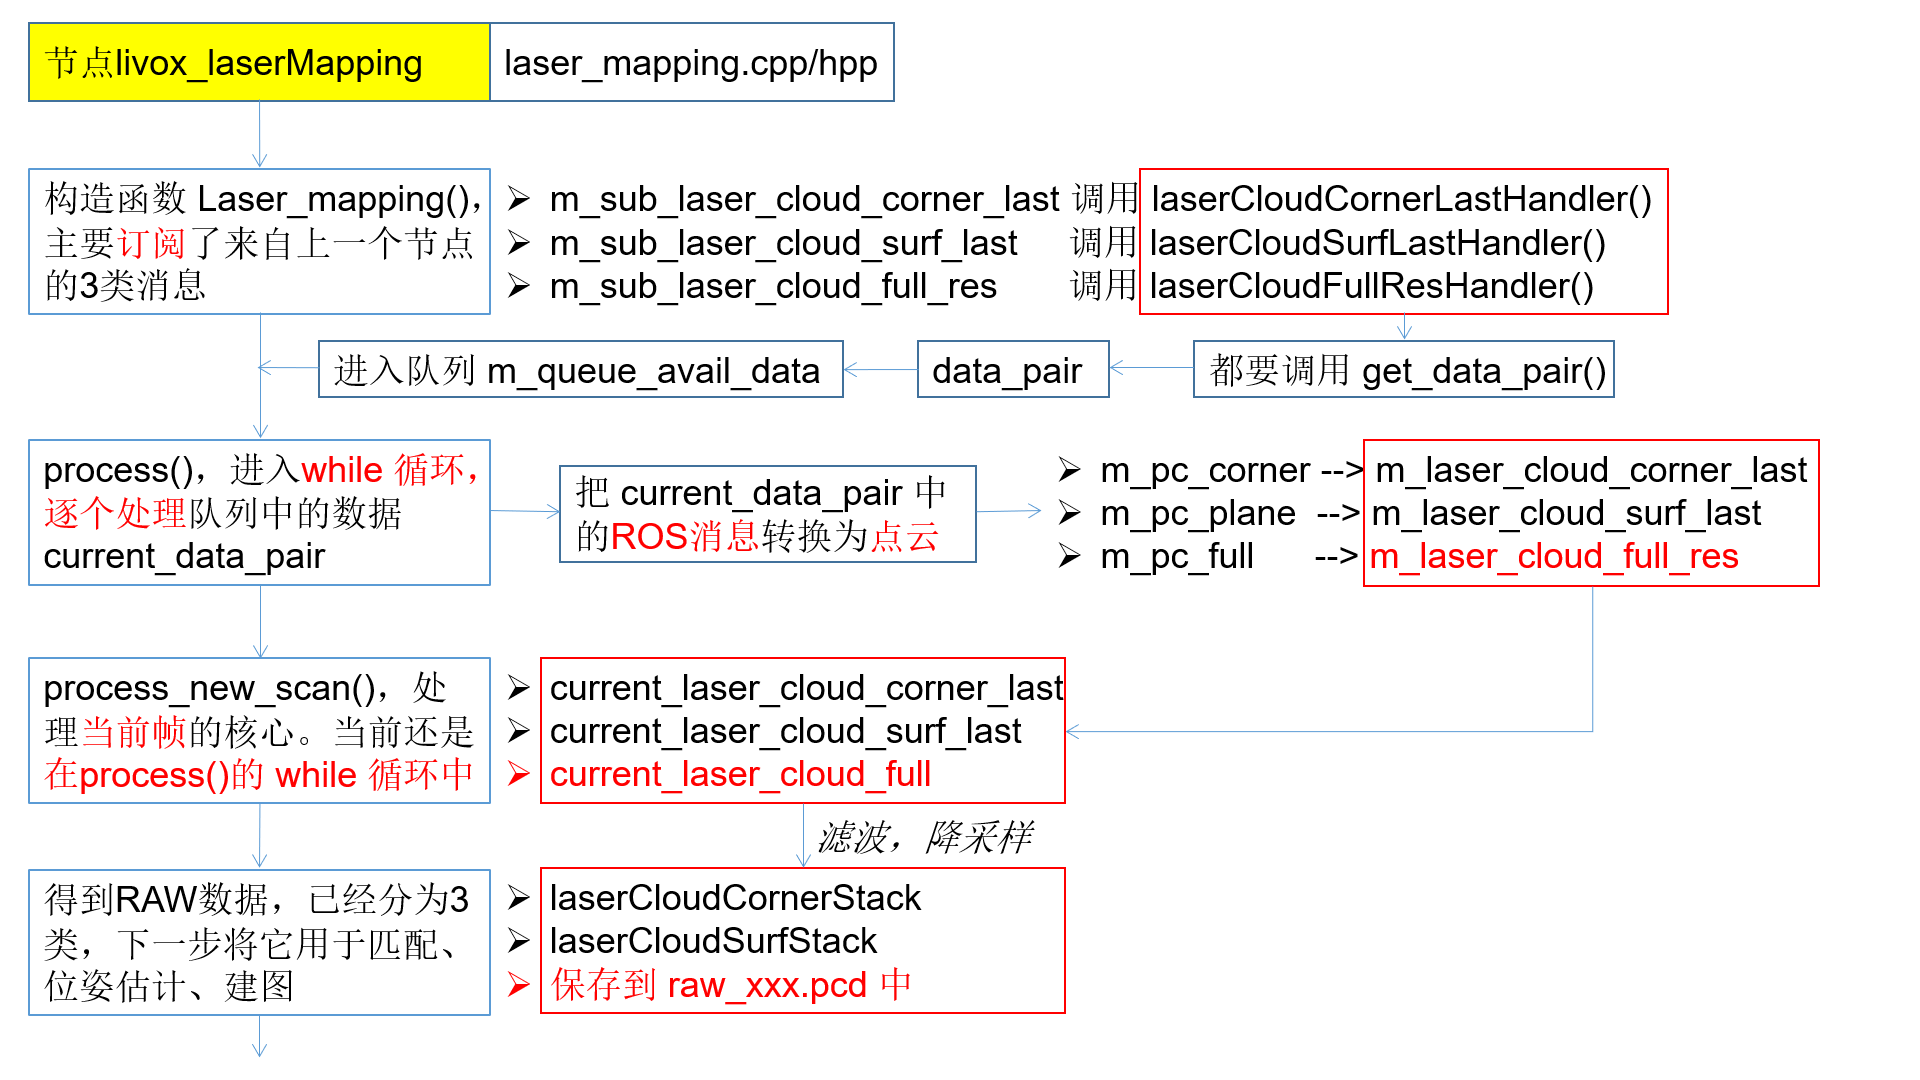Click the current_data_pair ROS conversion box
The image size is (1920, 1080).
(x=767, y=514)
